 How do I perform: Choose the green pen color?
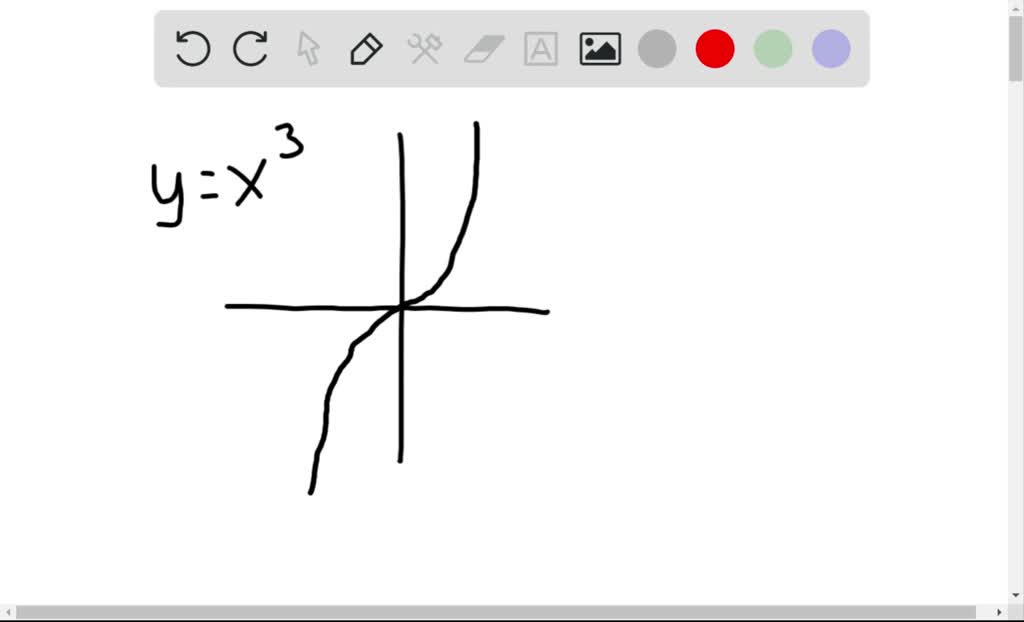coord(772,47)
